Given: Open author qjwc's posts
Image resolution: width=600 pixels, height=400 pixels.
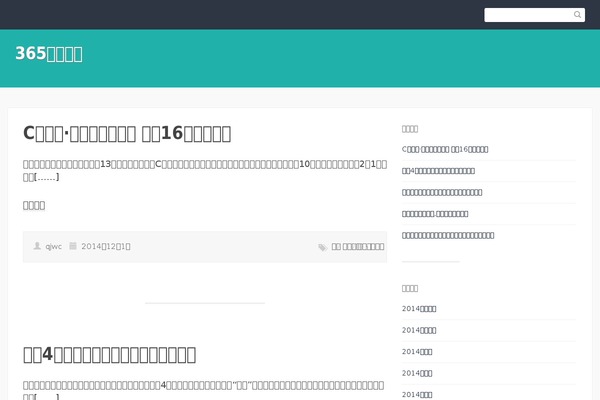Looking at the screenshot, I should [54, 247].
